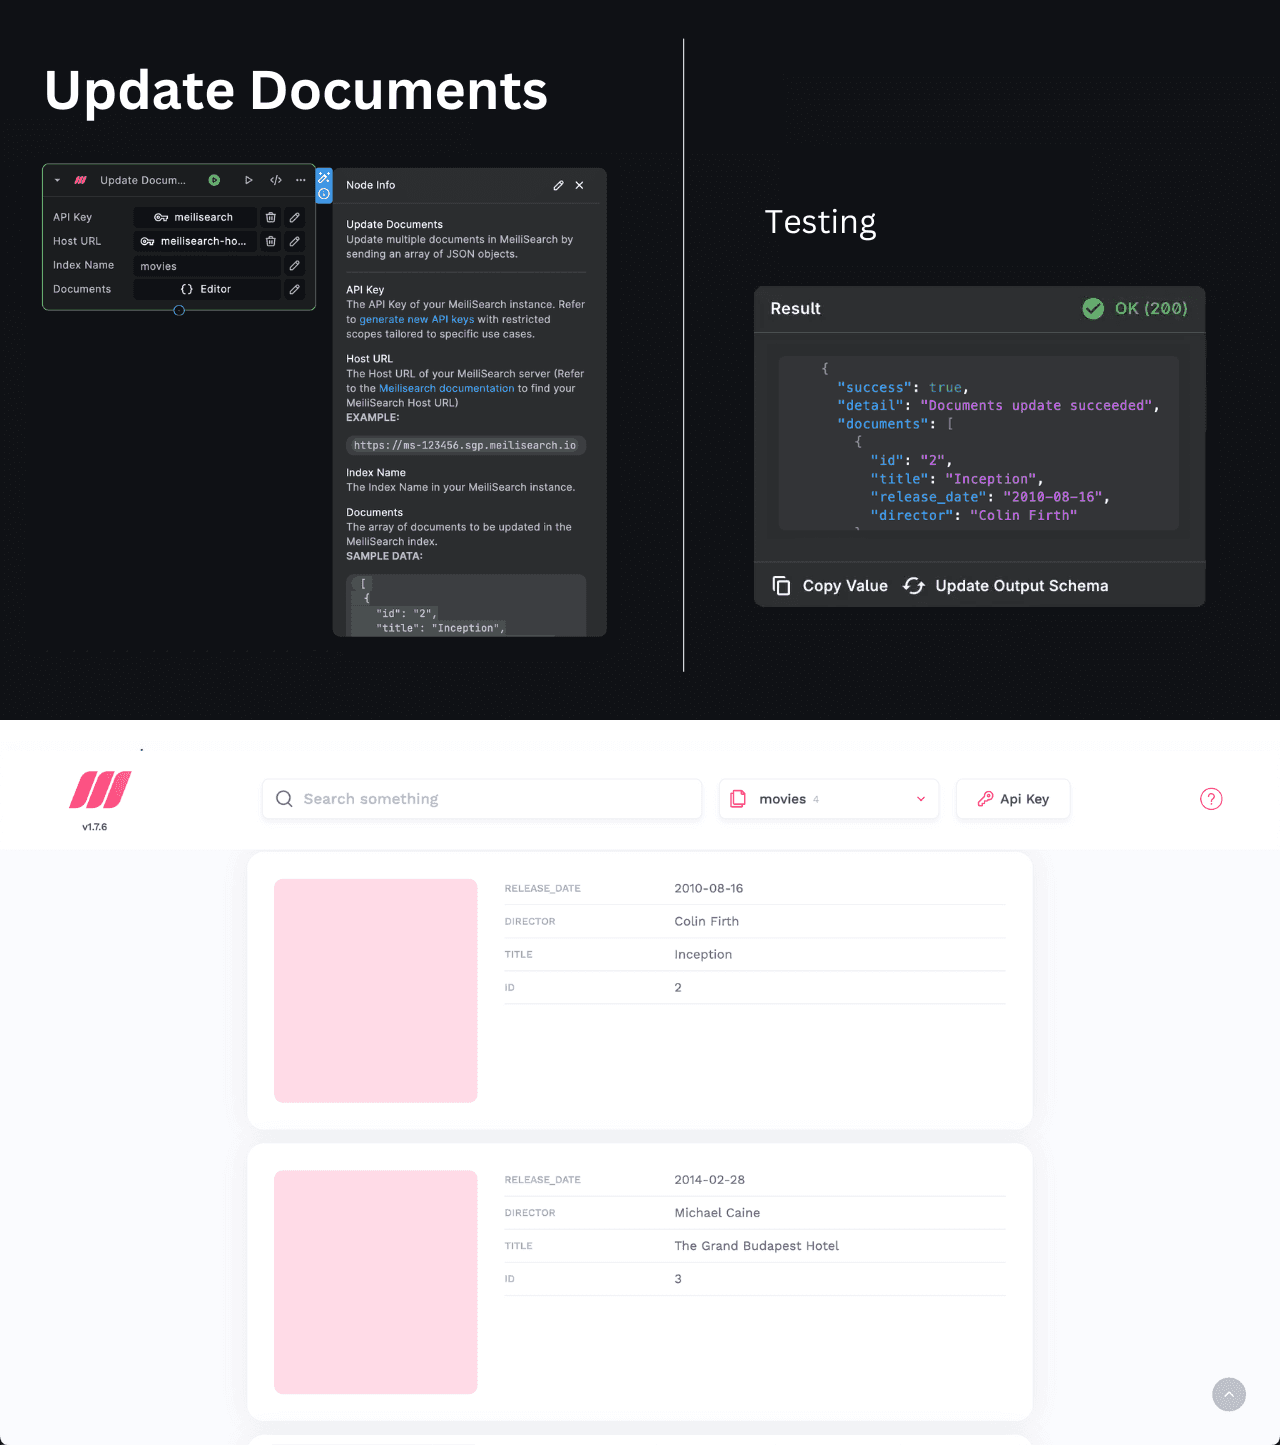Select the meilisearch API Key credential field
This screenshot has width=1280, height=1445.
click(x=195, y=217)
